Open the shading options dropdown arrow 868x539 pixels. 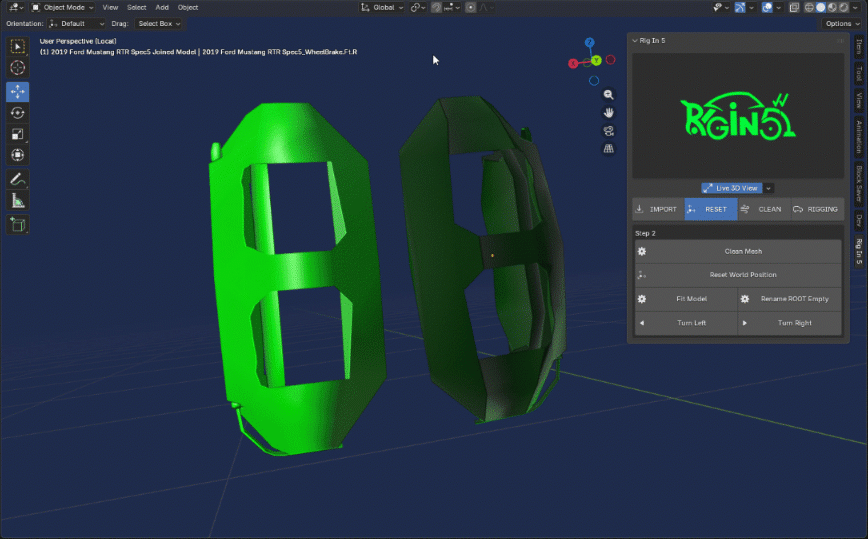[855, 7]
